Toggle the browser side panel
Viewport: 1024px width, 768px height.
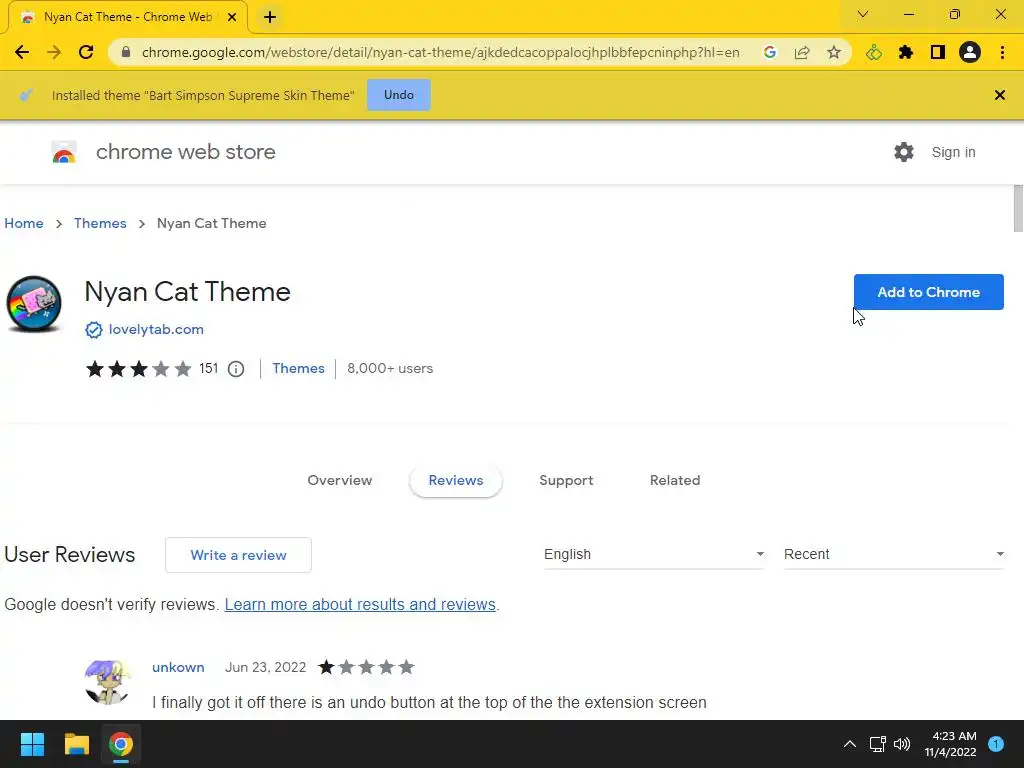point(938,52)
